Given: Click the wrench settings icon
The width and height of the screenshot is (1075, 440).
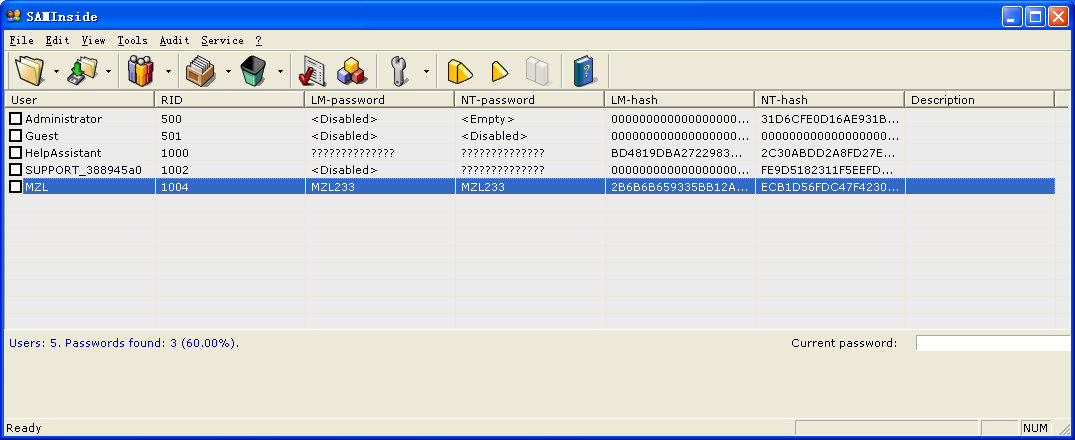Looking at the screenshot, I should click(x=398, y=70).
